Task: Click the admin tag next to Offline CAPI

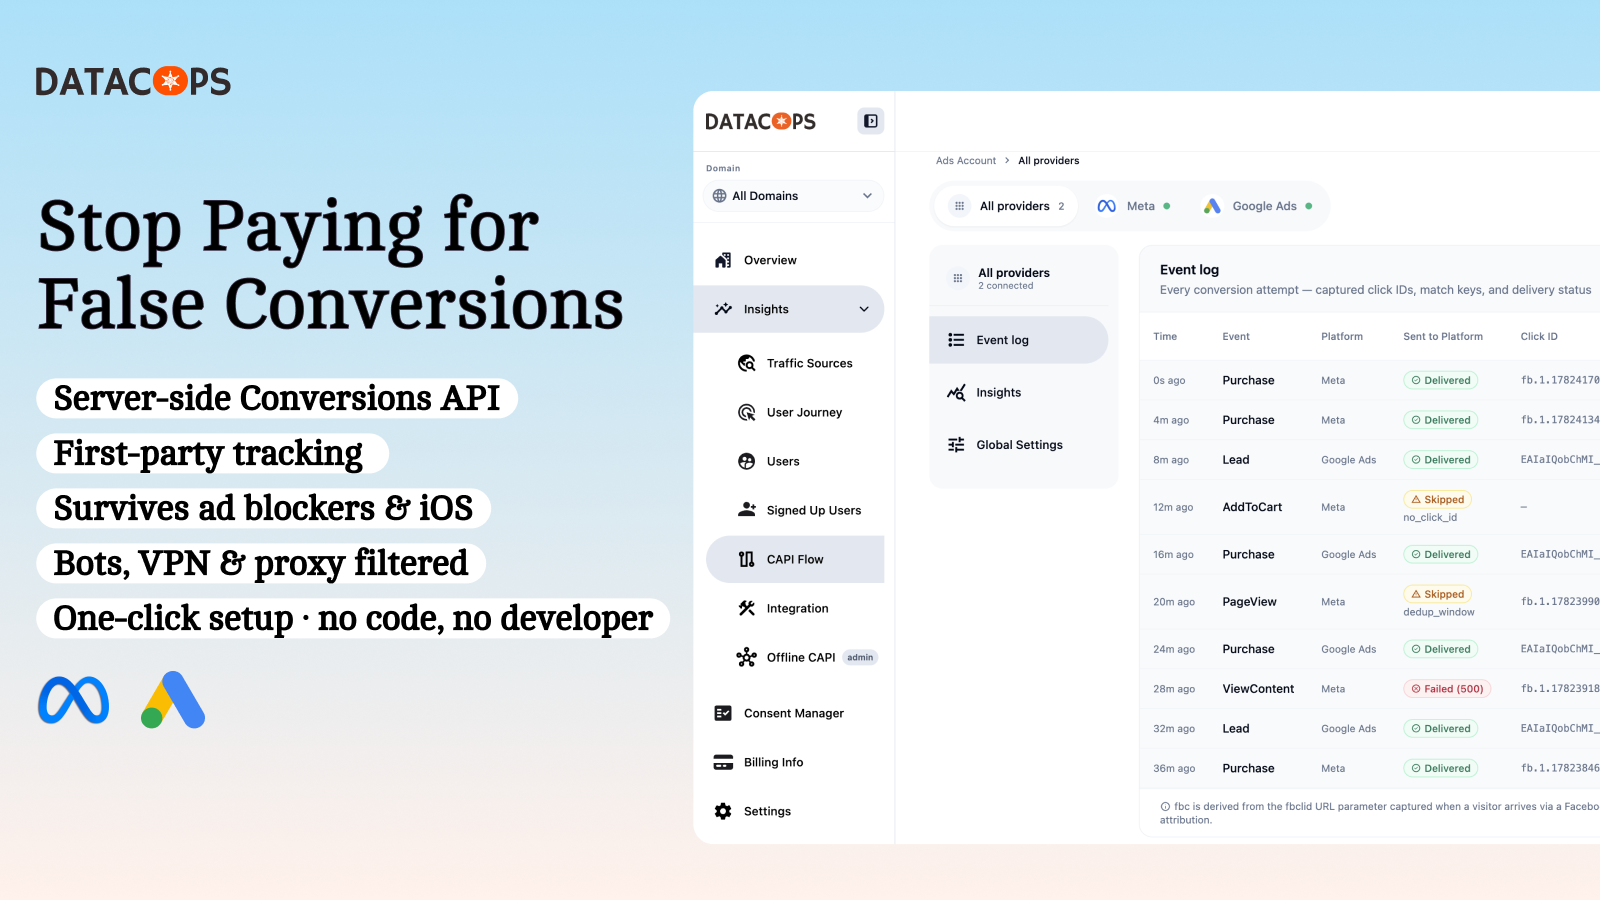Action: (x=860, y=657)
